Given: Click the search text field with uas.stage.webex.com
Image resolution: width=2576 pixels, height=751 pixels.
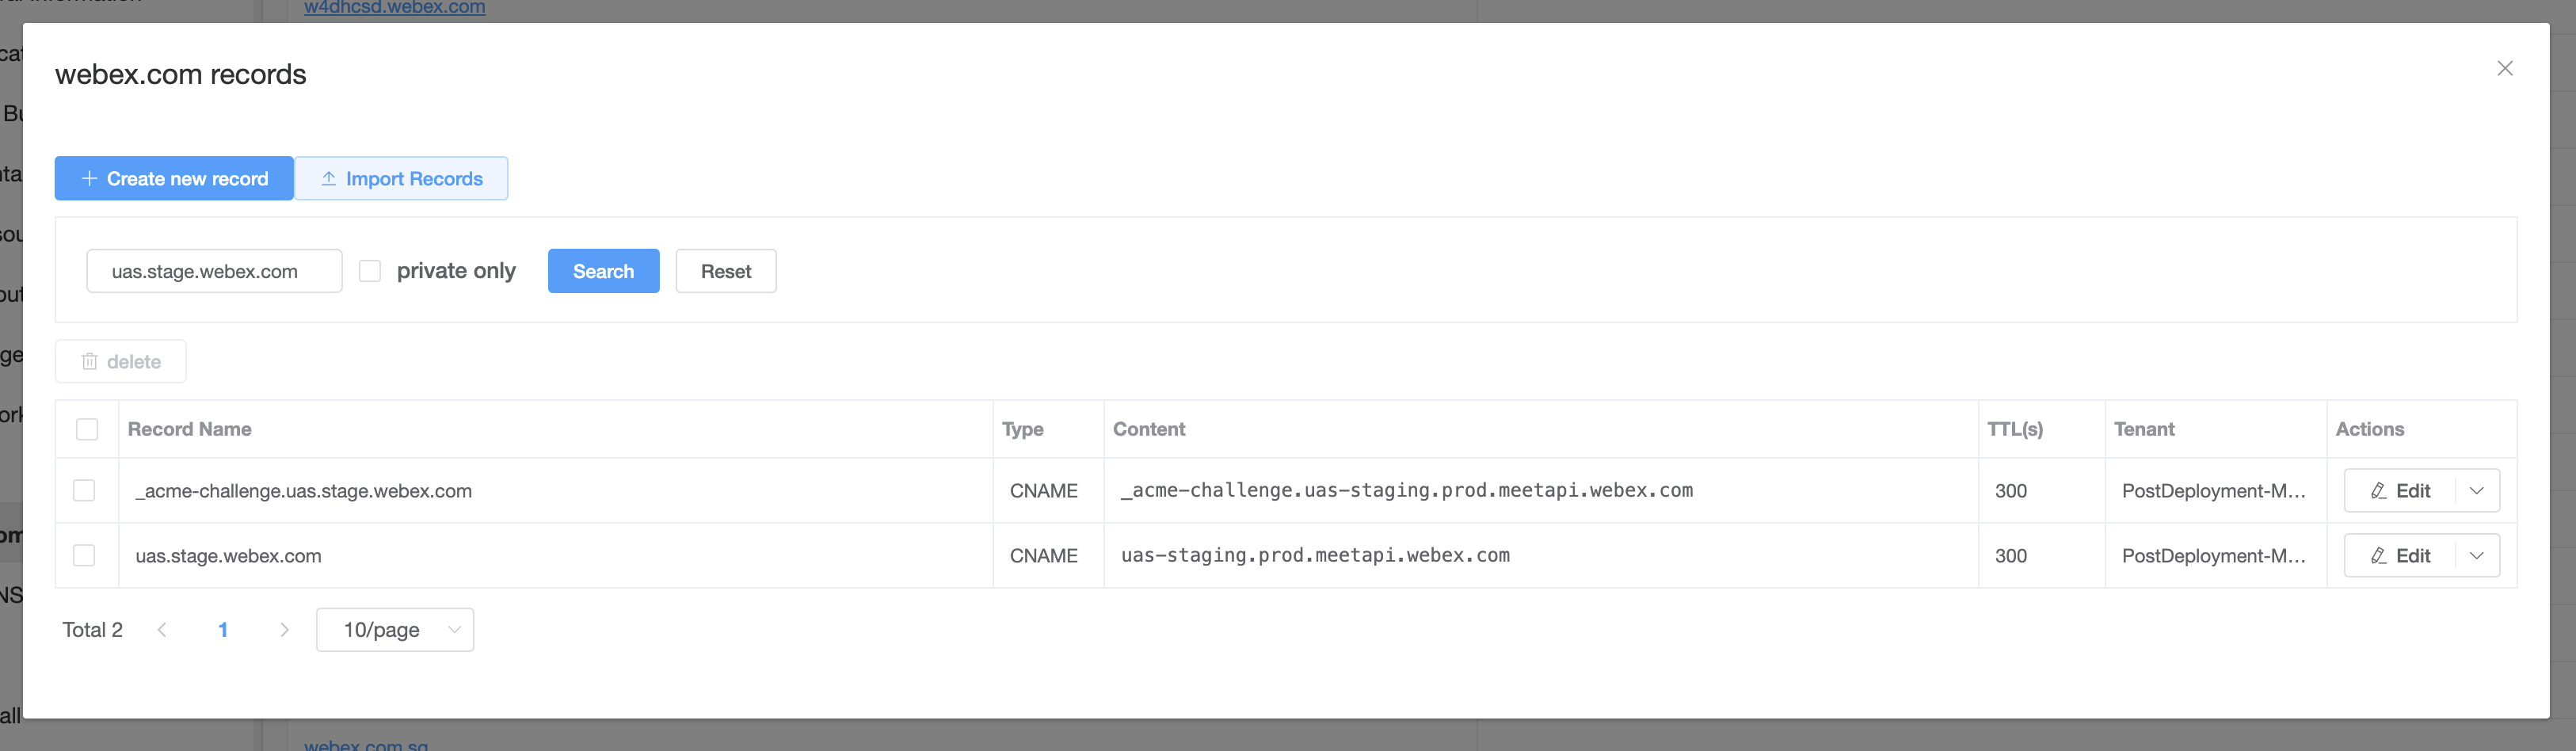Looking at the screenshot, I should (215, 271).
